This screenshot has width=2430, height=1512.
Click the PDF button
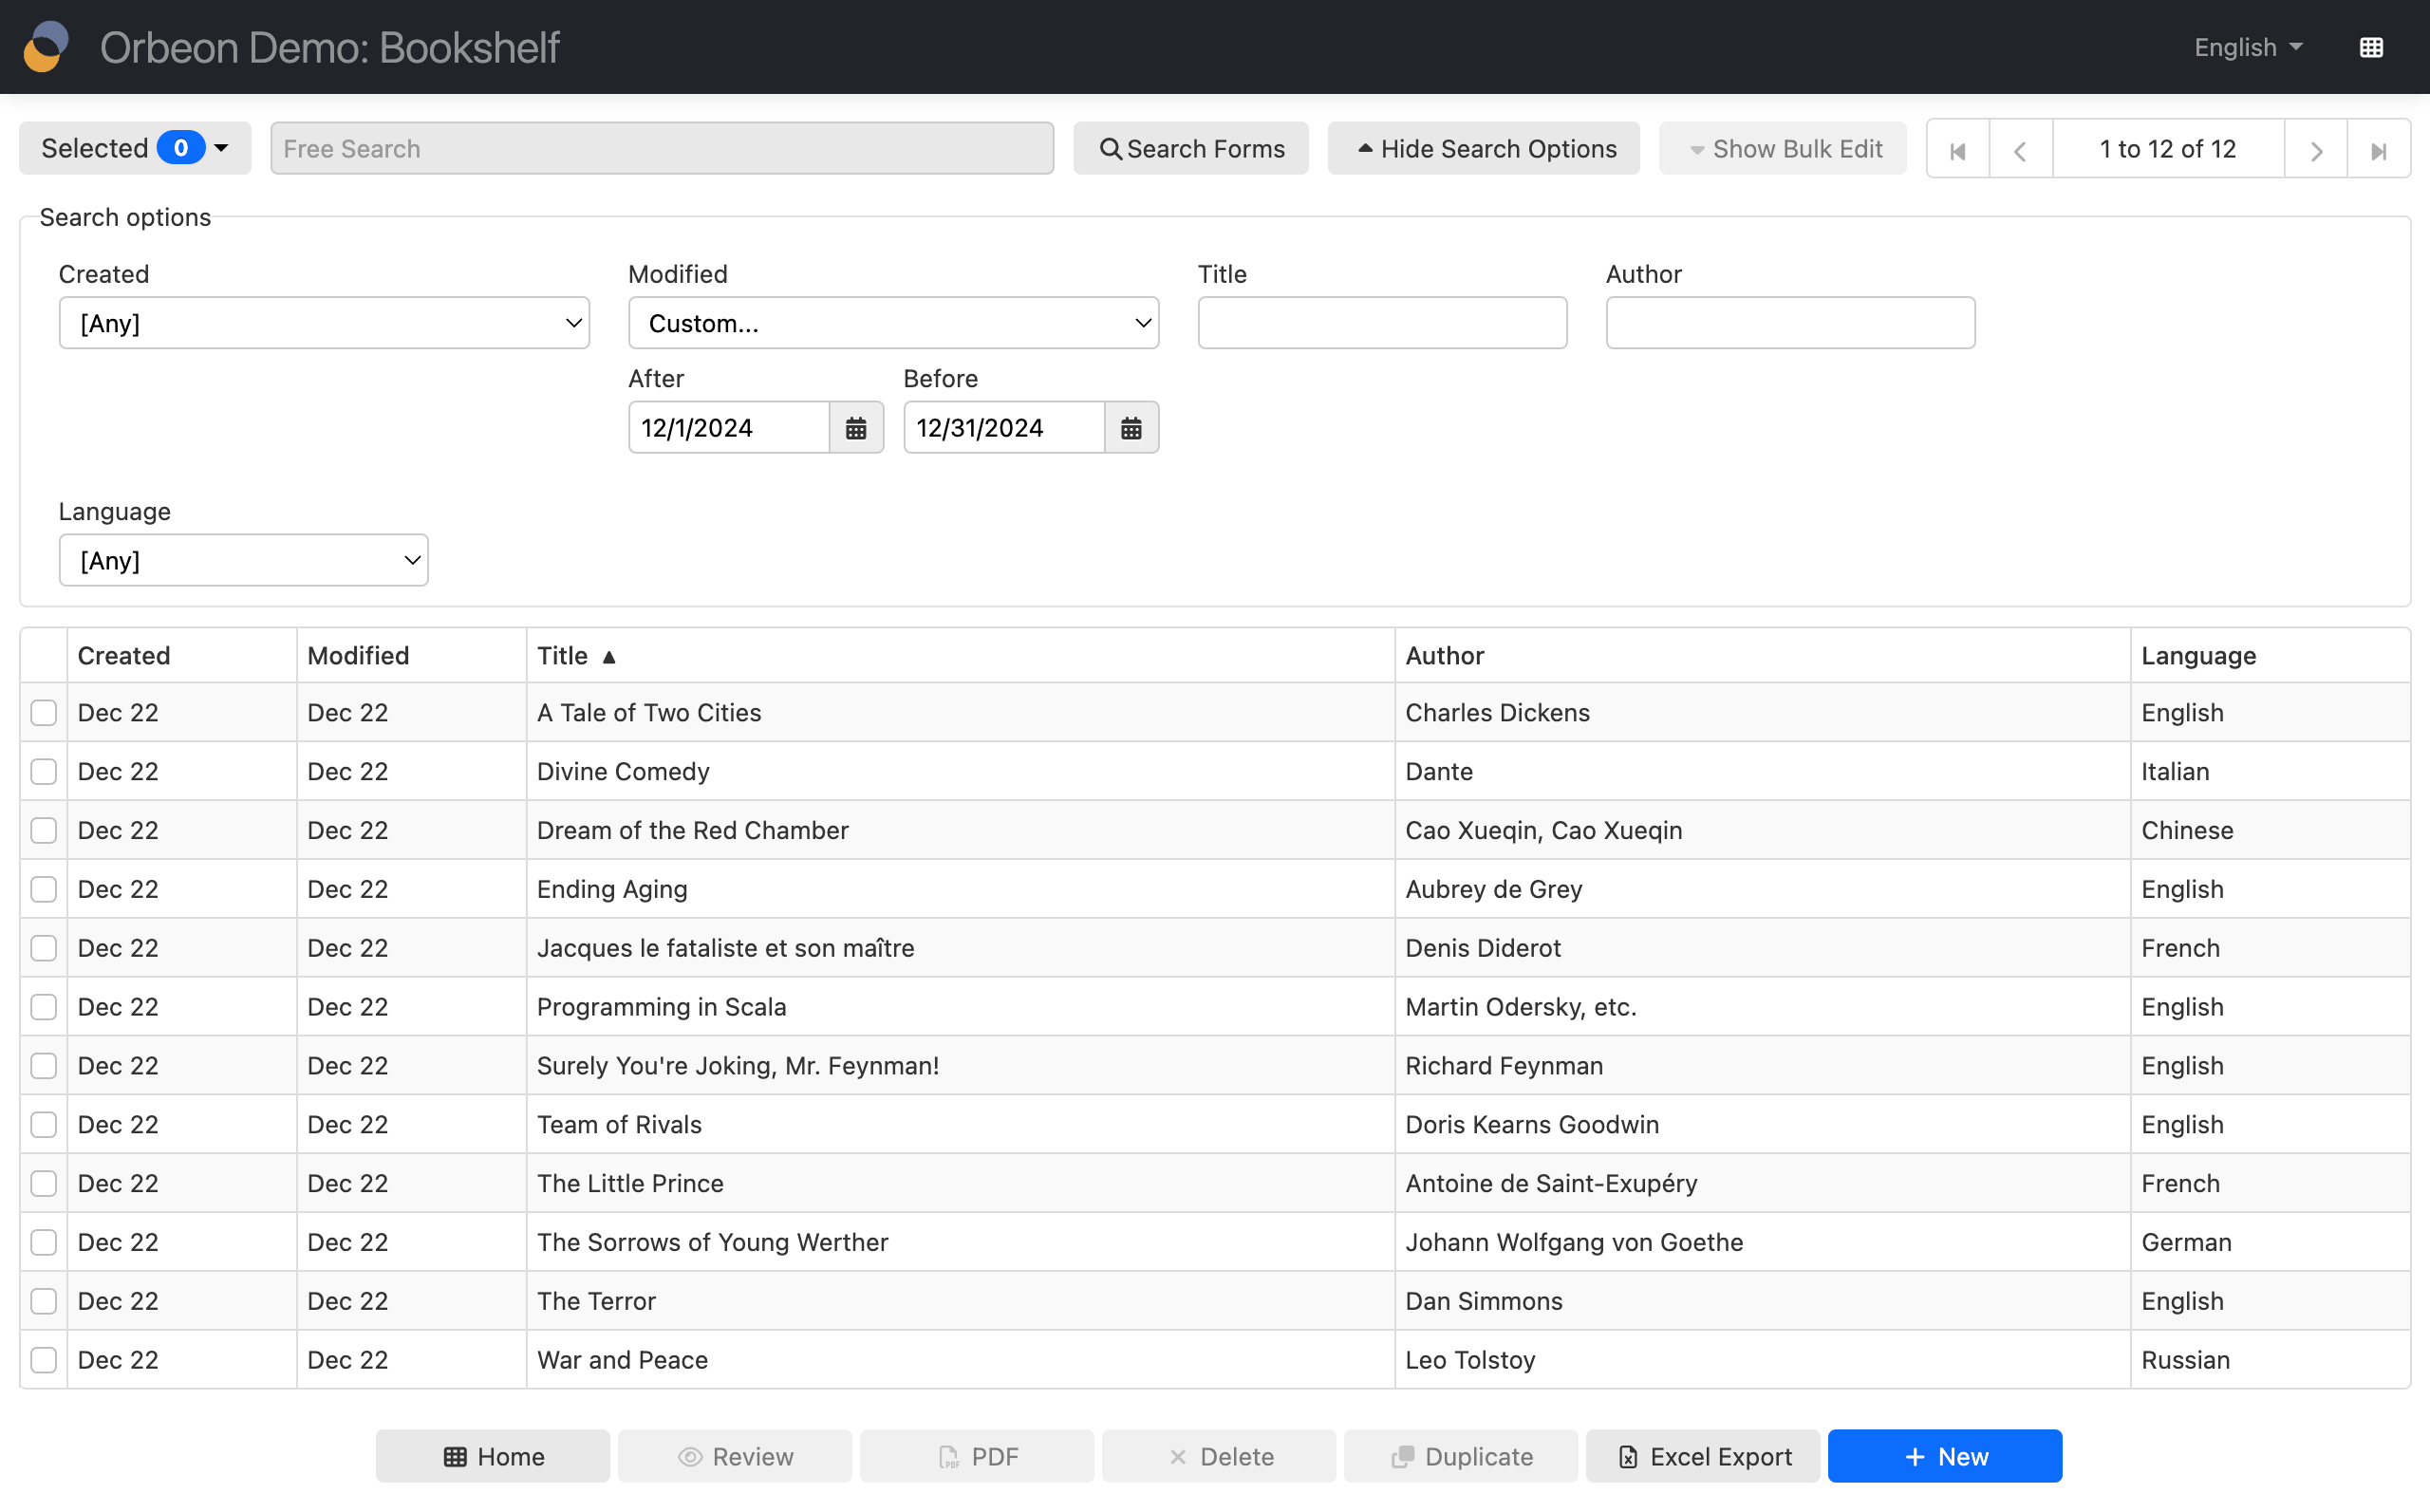tap(977, 1457)
